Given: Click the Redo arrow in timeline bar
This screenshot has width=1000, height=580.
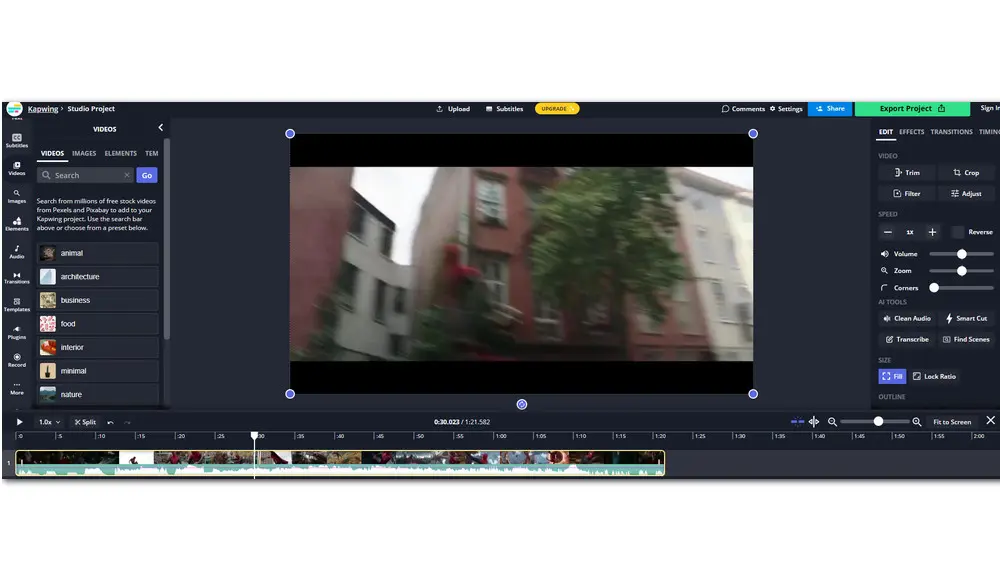Looking at the screenshot, I should coord(127,422).
